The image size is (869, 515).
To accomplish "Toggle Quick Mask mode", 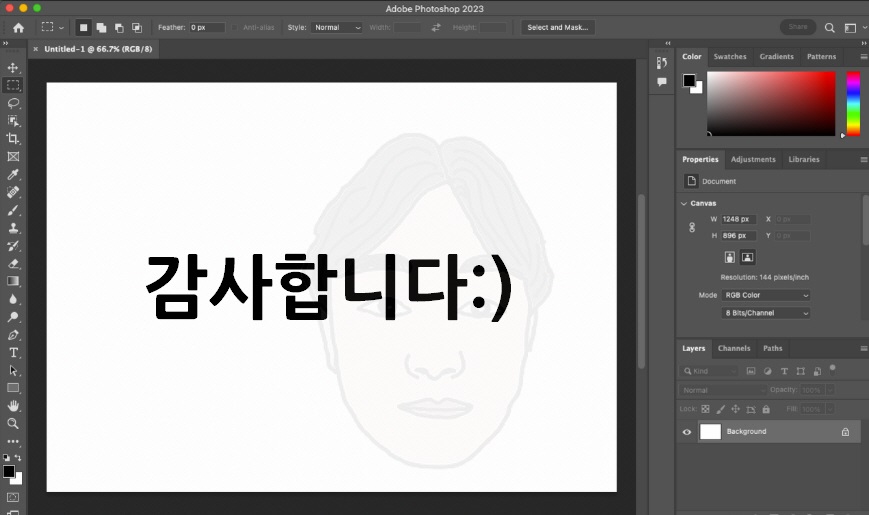I will pyautogui.click(x=13, y=497).
